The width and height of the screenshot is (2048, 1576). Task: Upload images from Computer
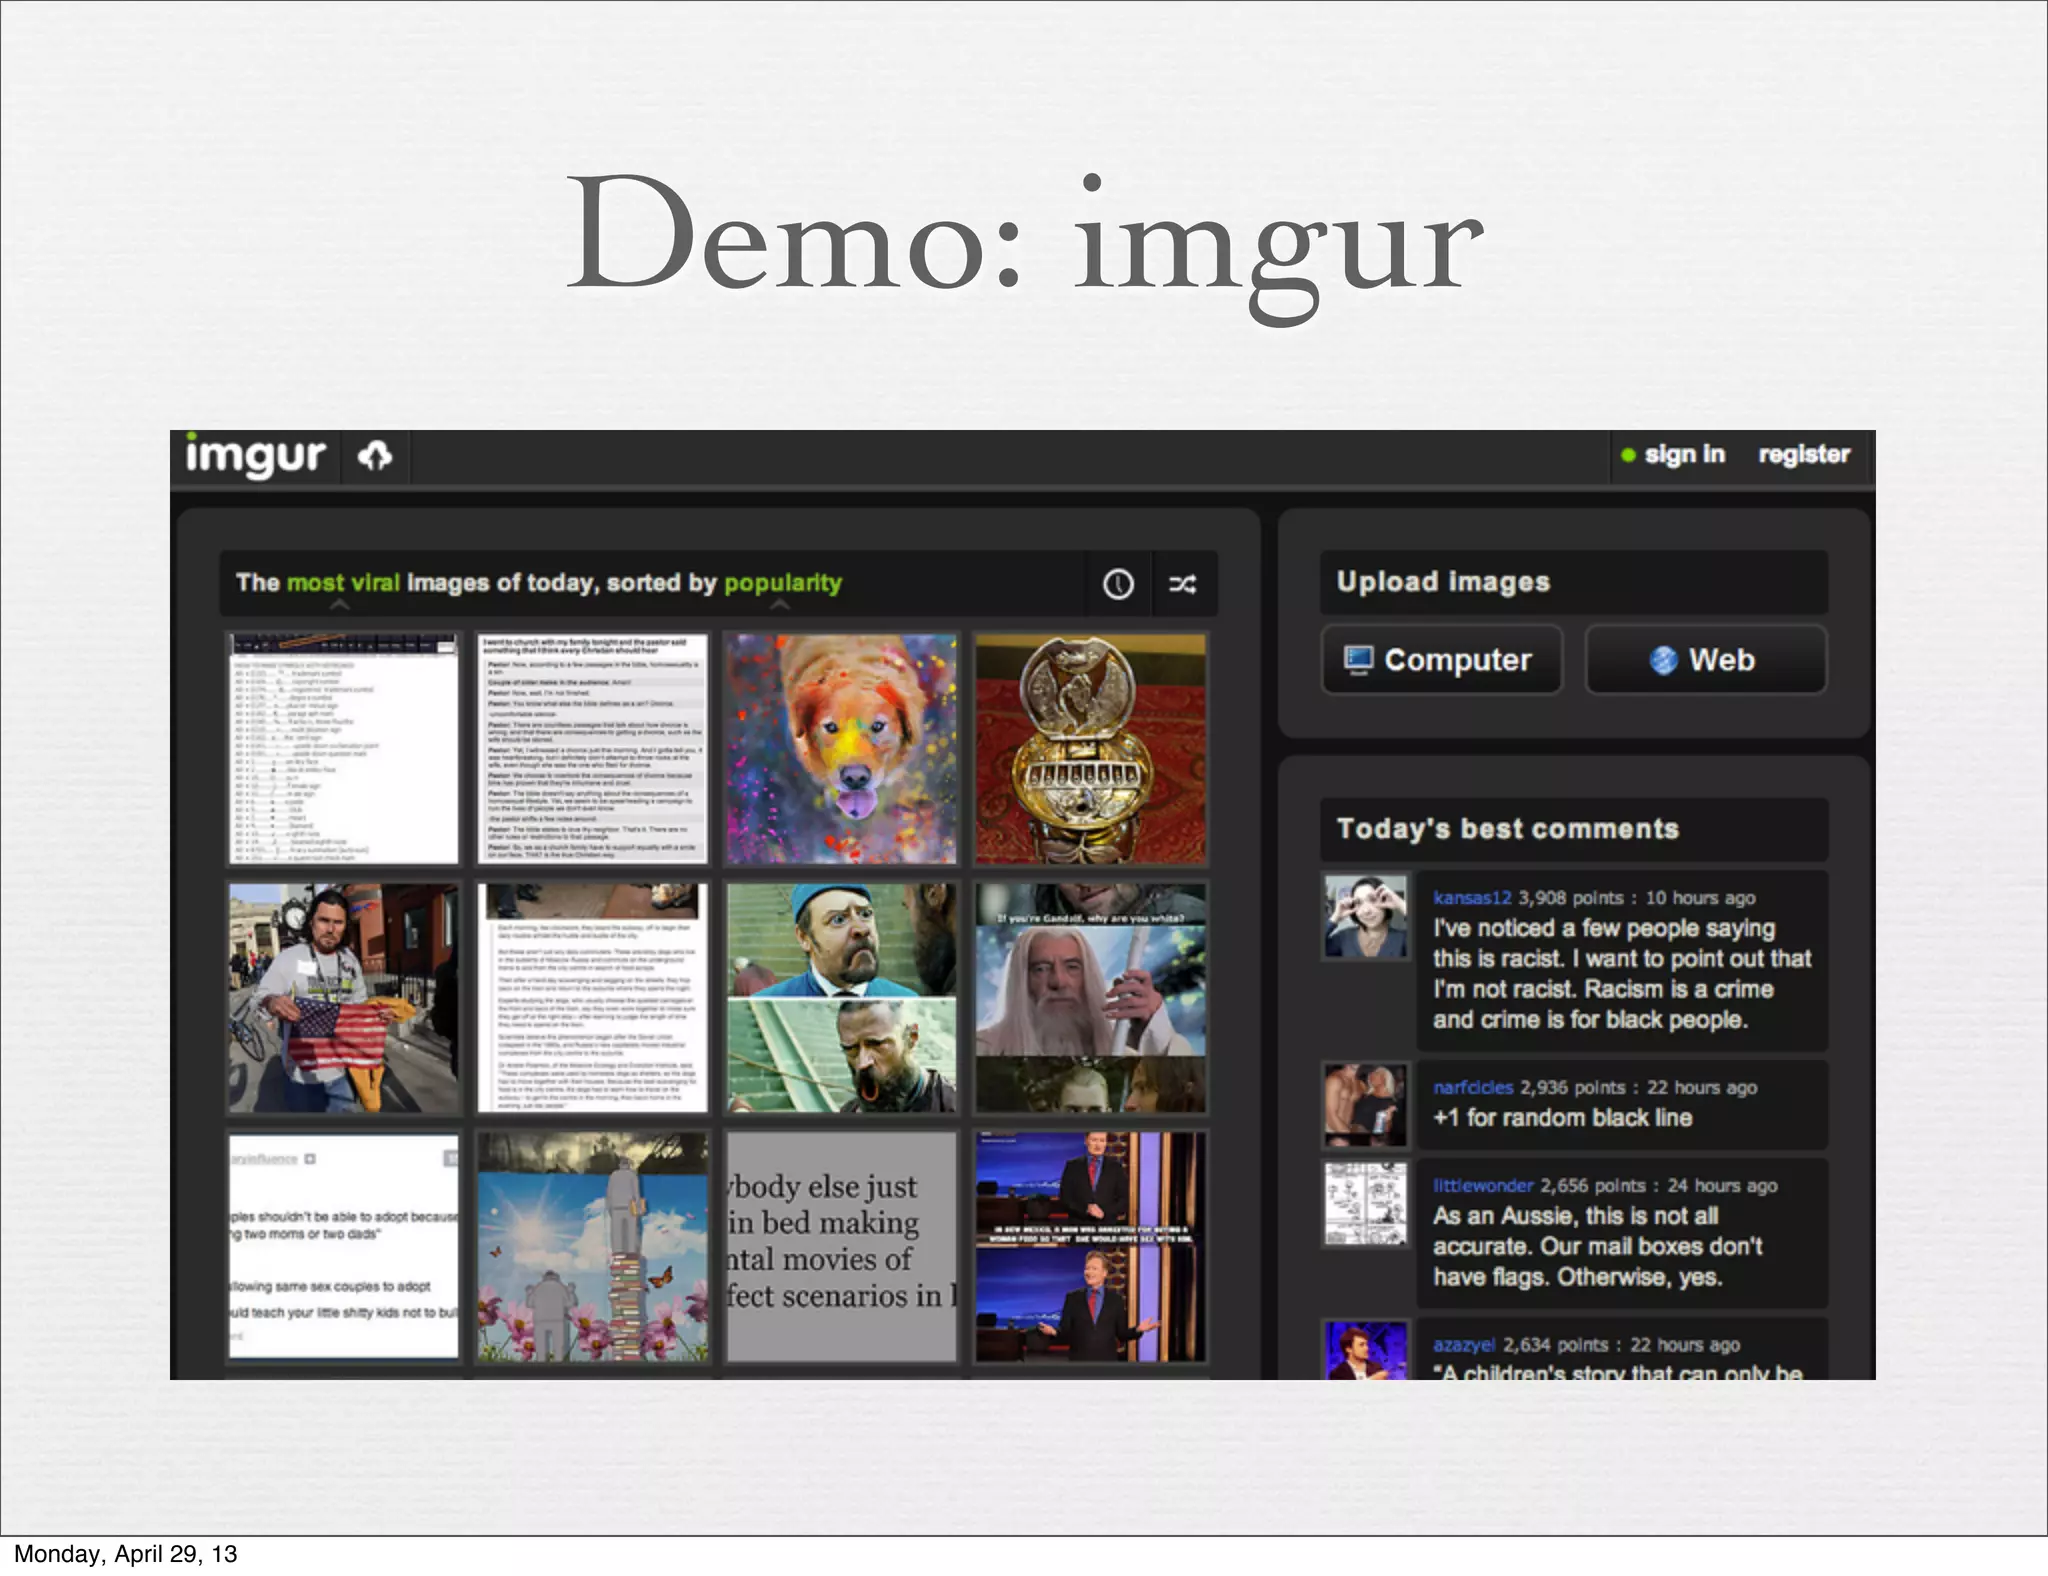point(1441,660)
